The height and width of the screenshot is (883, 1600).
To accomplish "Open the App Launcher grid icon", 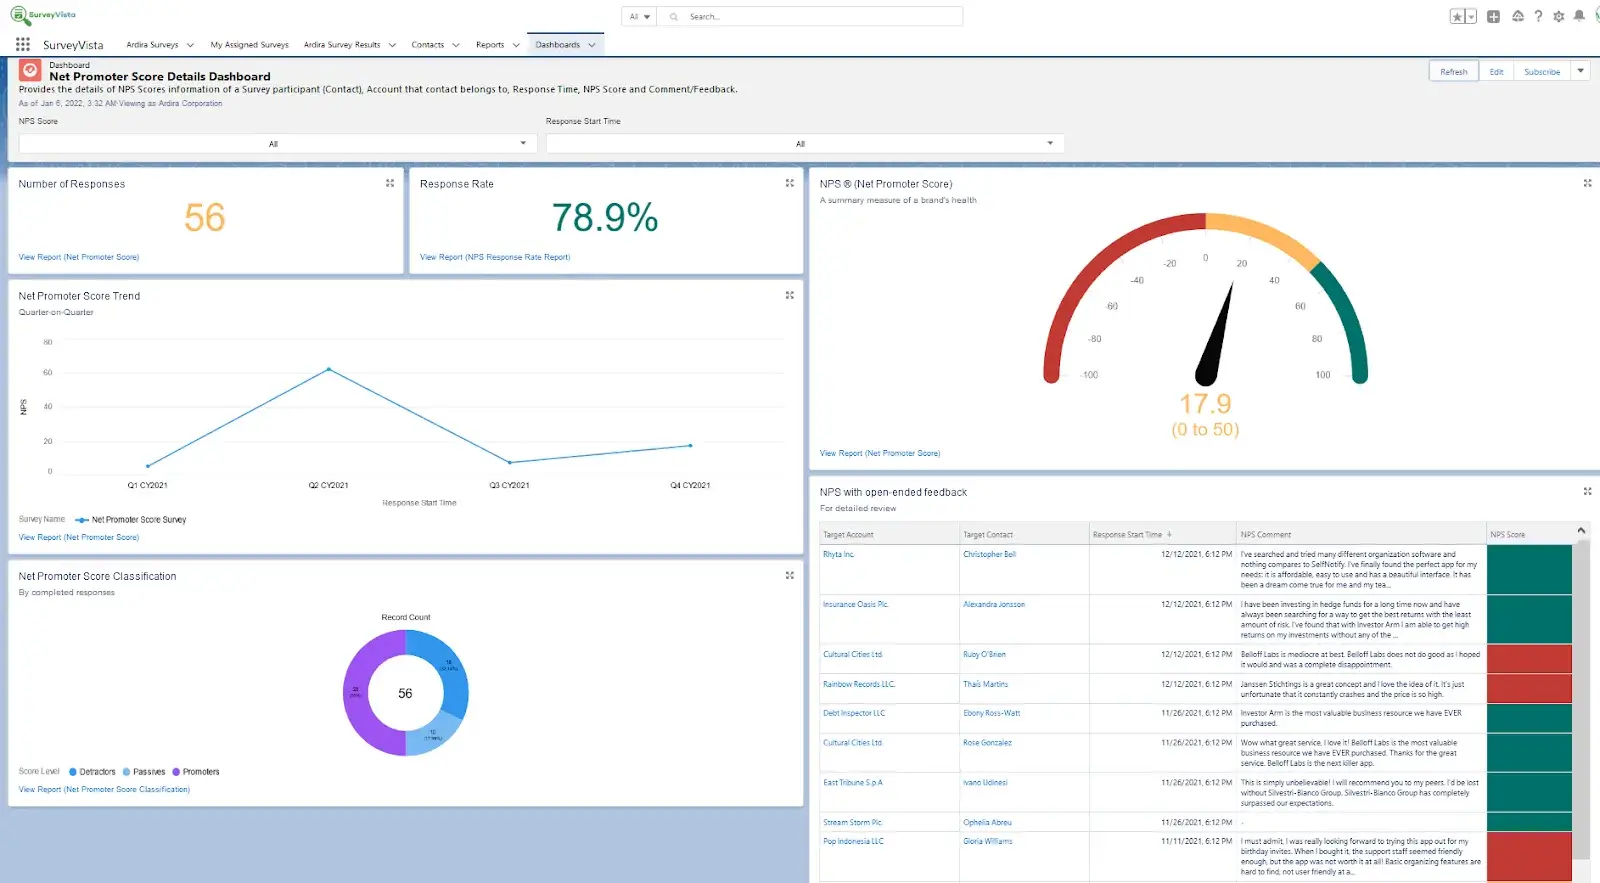I will point(22,44).
